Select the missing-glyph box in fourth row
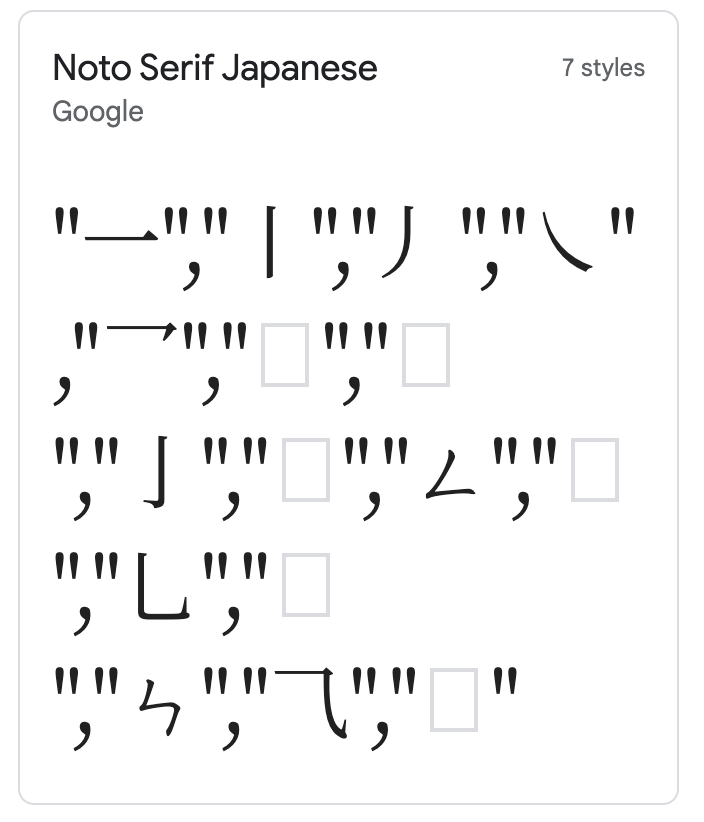The height and width of the screenshot is (822, 704). [x=306, y=585]
